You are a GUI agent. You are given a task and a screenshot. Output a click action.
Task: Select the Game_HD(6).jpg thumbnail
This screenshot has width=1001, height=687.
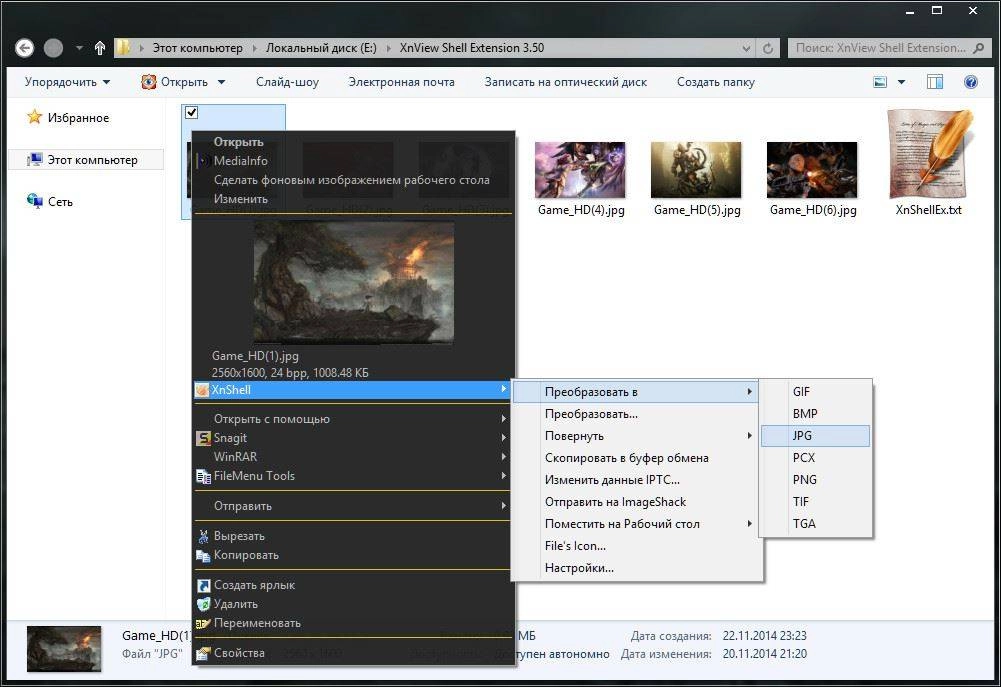[812, 170]
